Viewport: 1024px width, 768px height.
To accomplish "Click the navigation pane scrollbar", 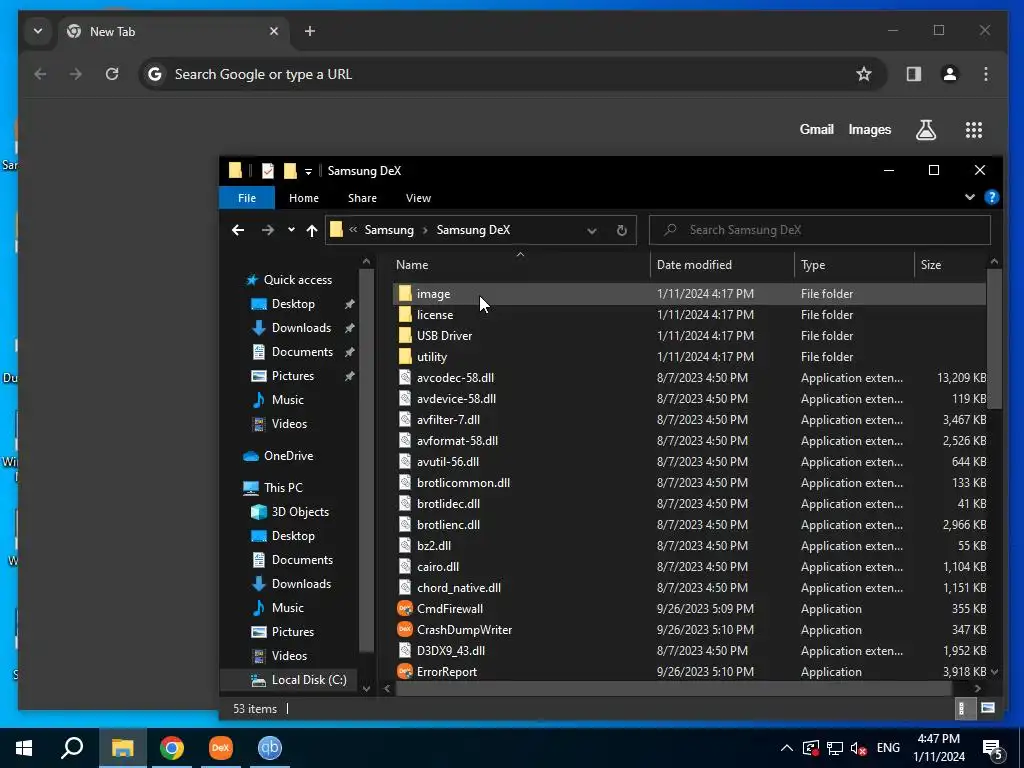I will click(366, 460).
